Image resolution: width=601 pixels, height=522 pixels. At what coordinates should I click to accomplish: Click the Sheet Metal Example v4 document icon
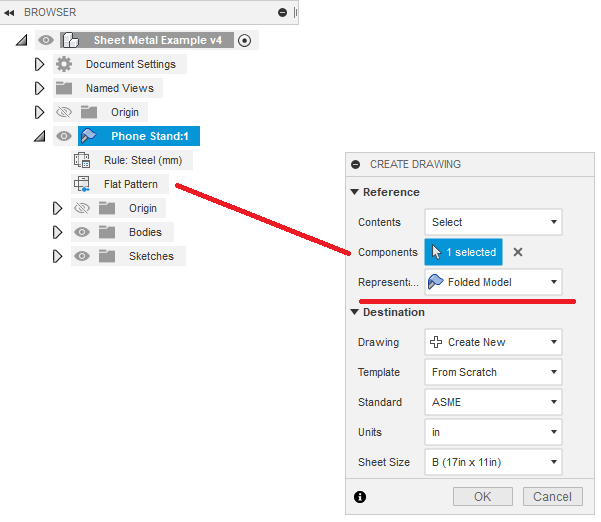click(71, 40)
